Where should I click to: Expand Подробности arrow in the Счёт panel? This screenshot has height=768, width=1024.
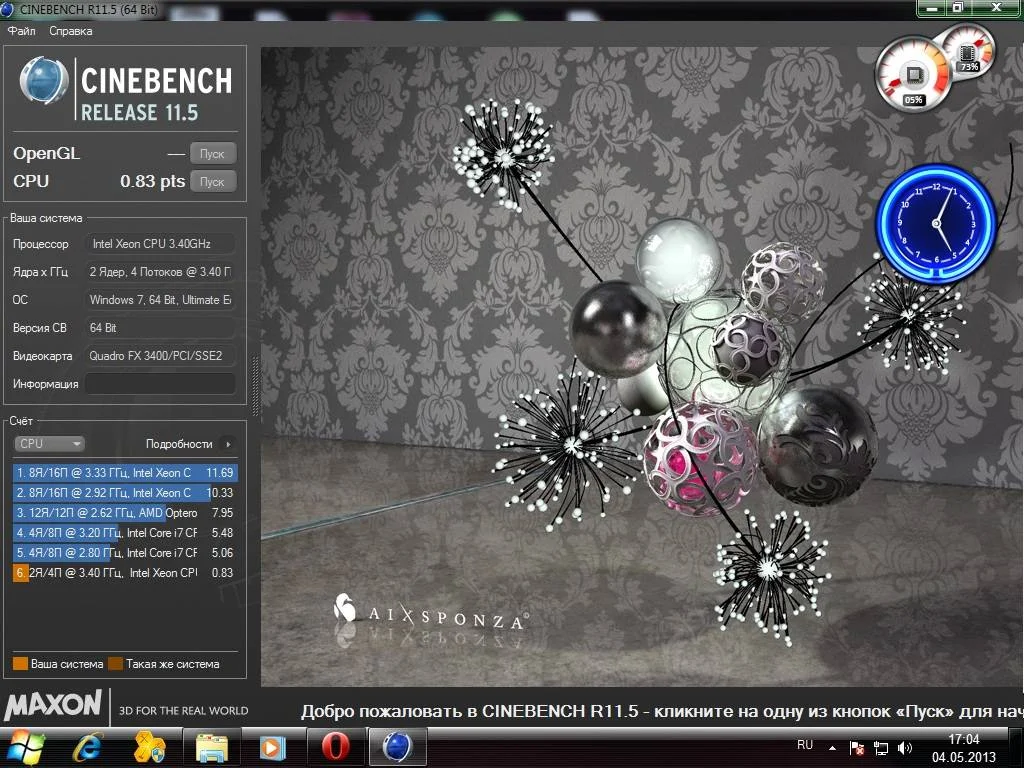point(228,444)
